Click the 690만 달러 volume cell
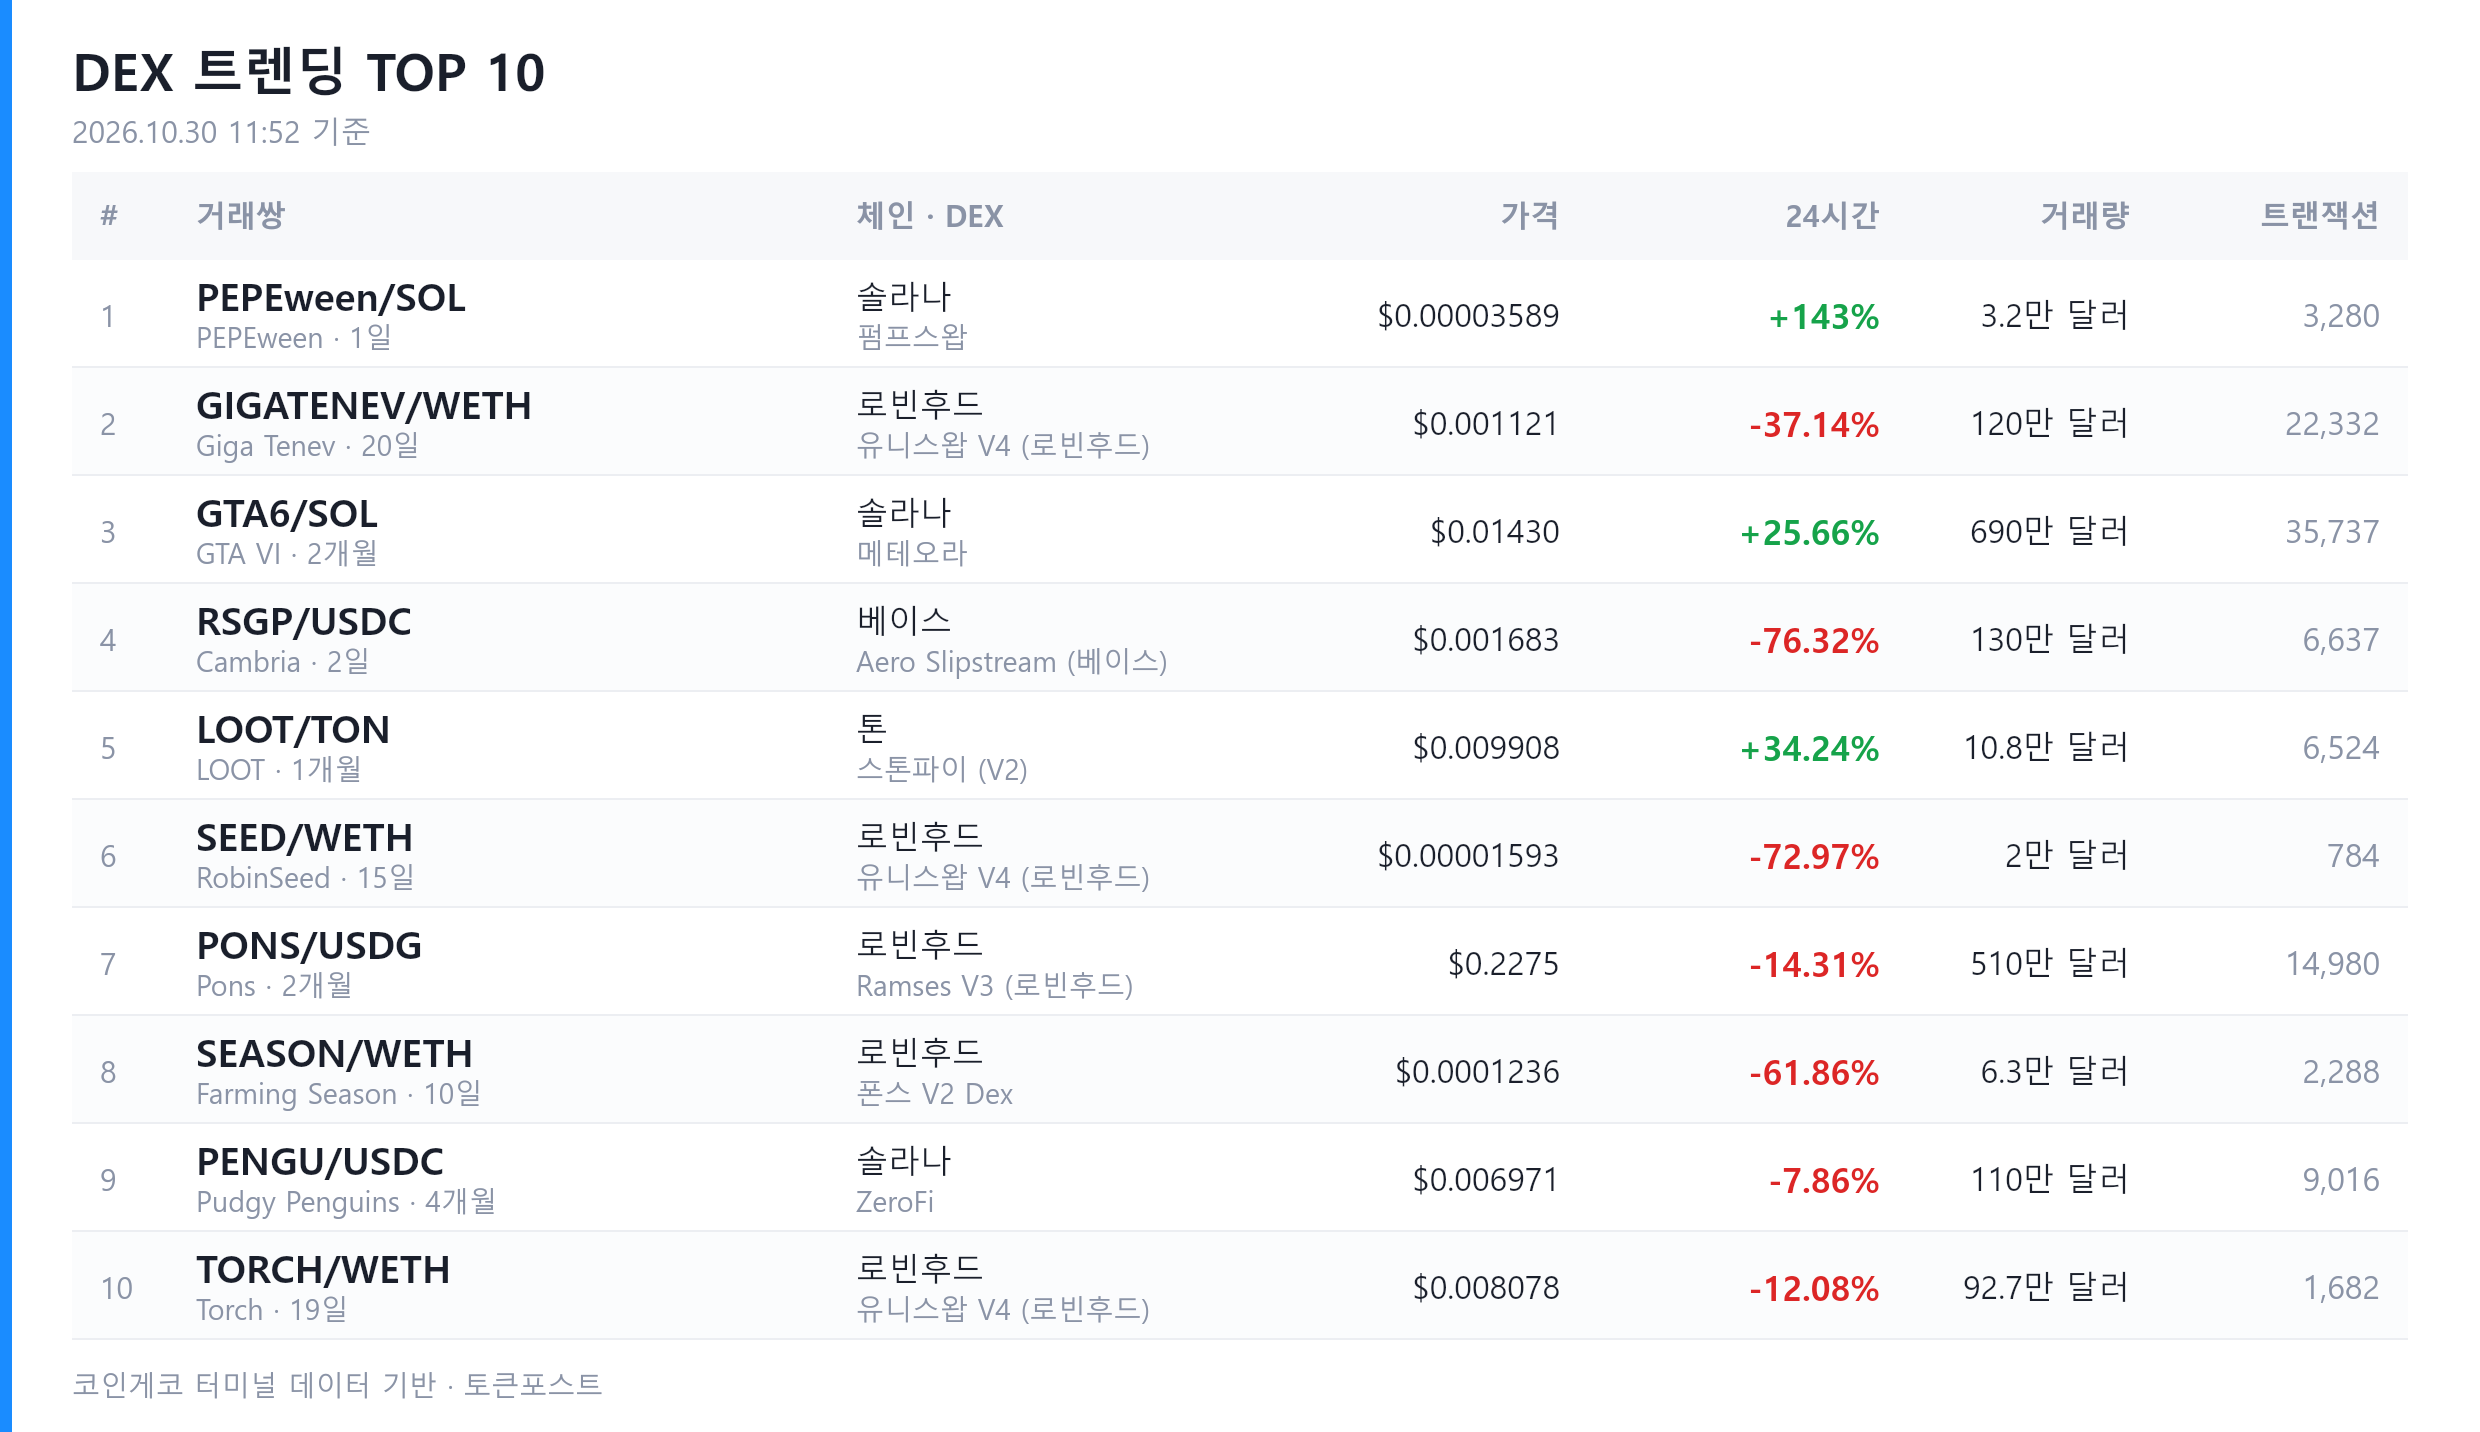2480x1432 pixels. (x=2049, y=532)
